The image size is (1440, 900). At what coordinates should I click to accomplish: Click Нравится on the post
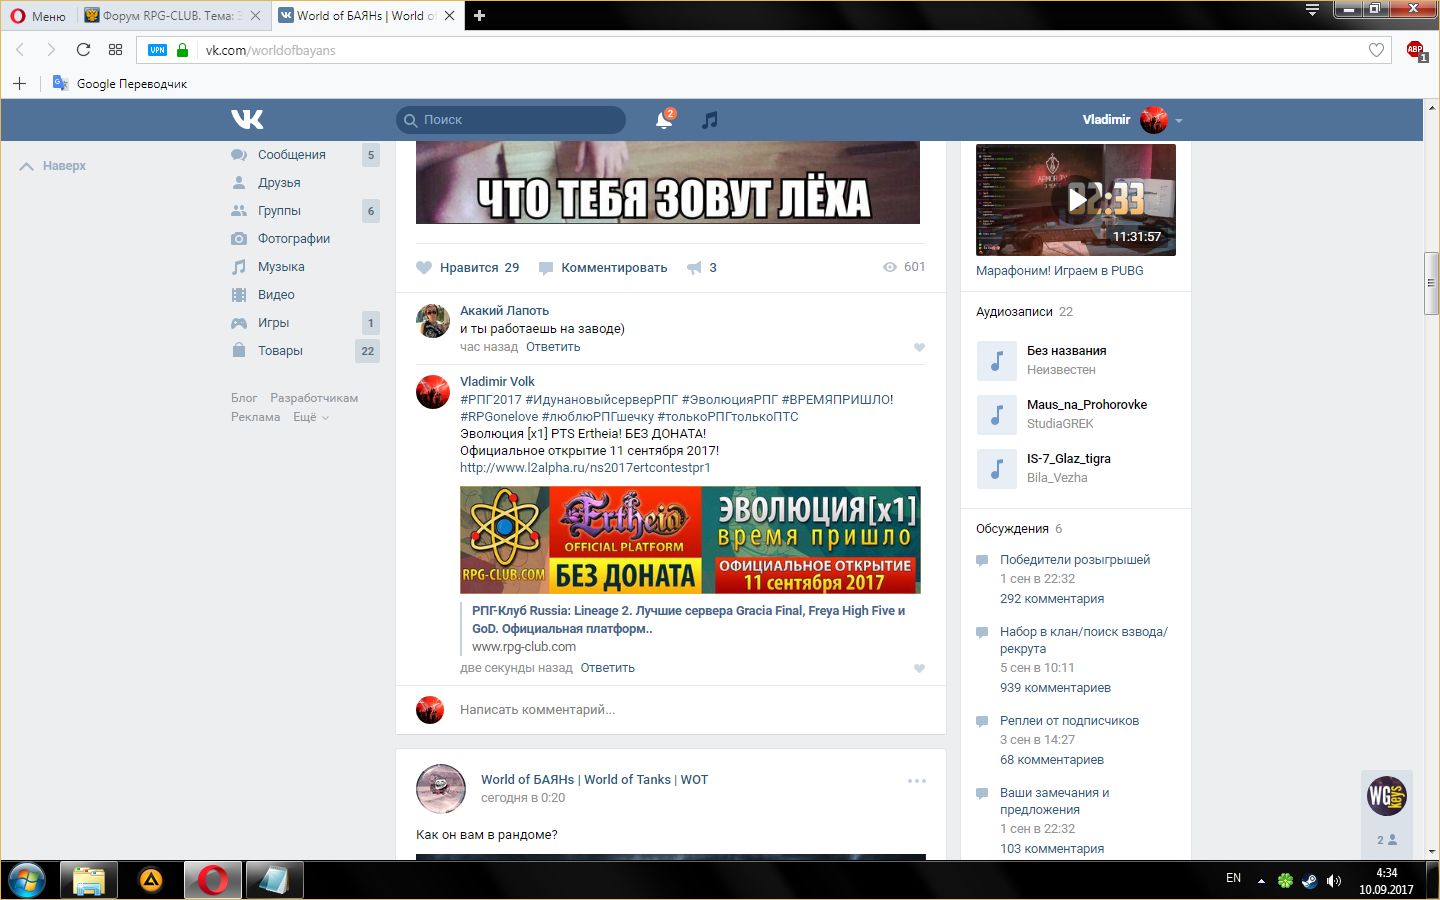468,268
